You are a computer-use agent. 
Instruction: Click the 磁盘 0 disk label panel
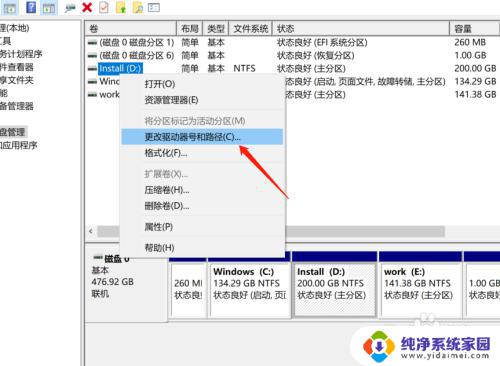click(127, 286)
